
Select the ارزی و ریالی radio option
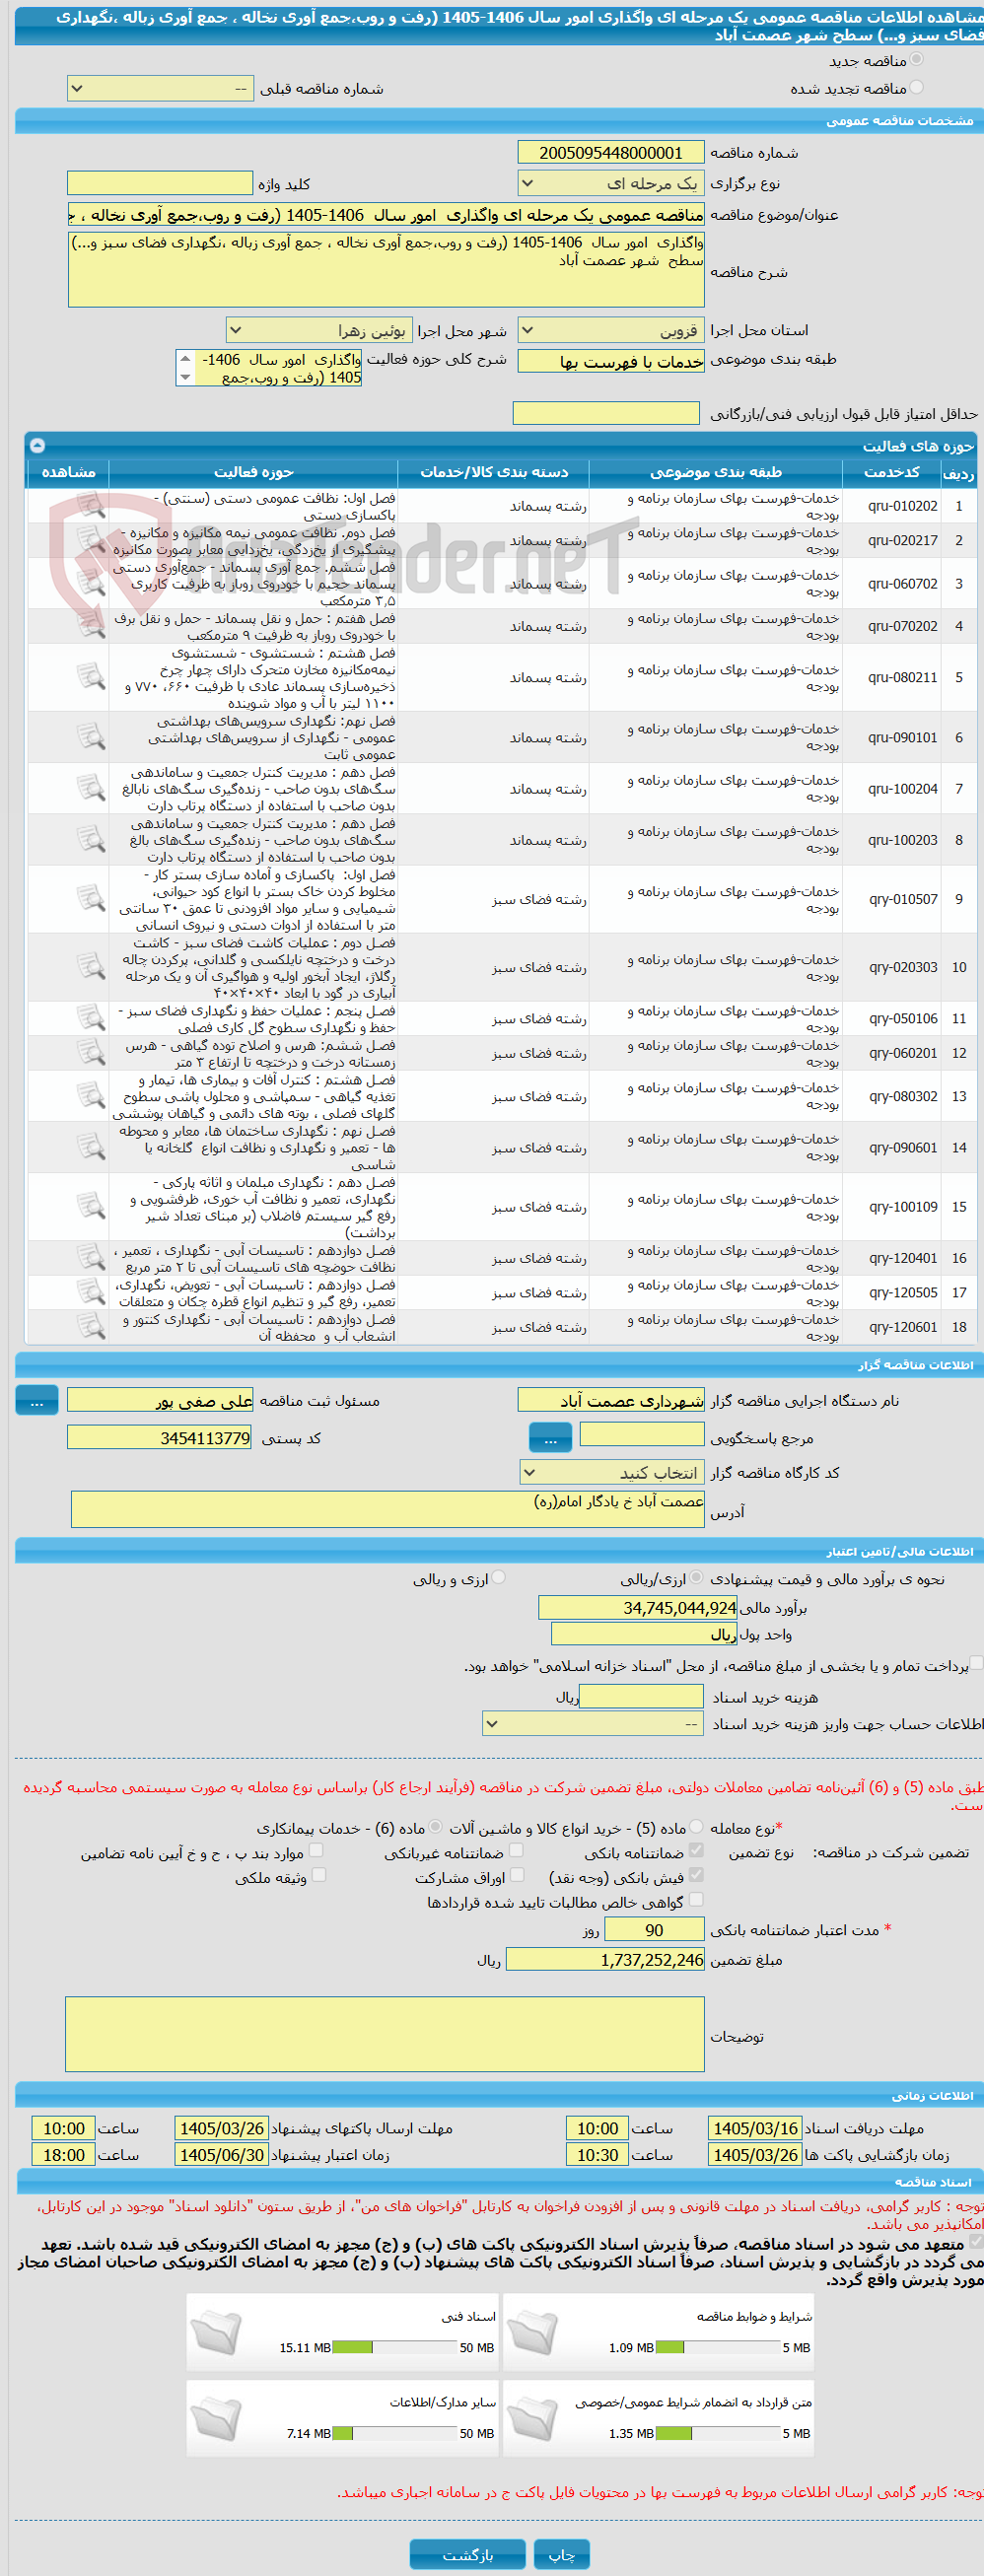(x=498, y=1577)
